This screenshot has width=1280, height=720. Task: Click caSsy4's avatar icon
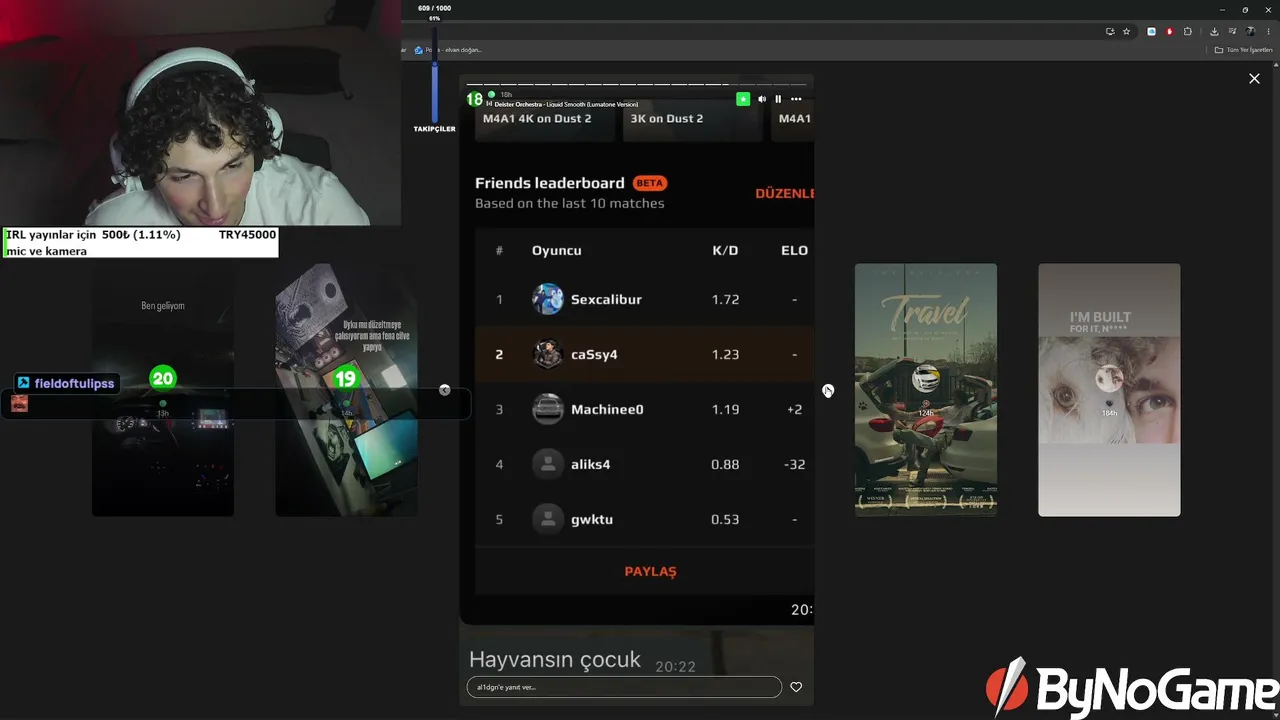pyautogui.click(x=548, y=354)
